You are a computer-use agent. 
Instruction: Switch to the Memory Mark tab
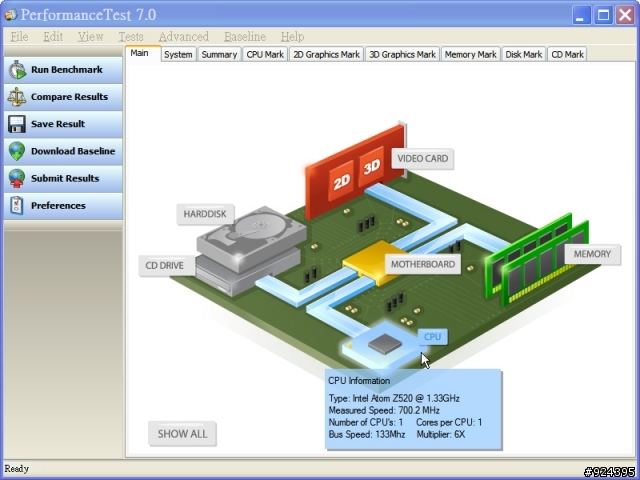point(471,55)
